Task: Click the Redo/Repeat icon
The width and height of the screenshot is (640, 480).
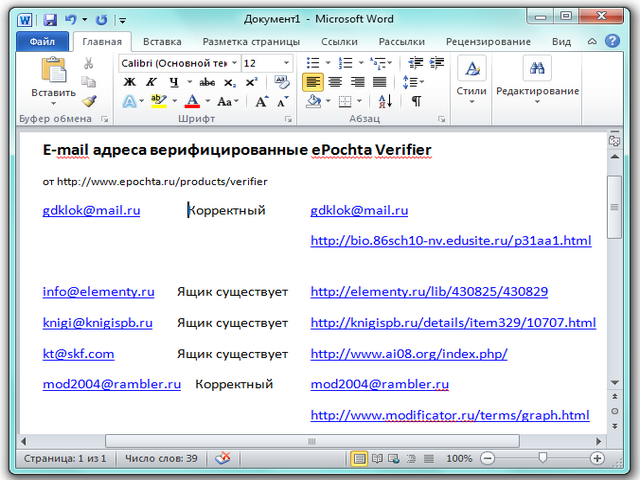Action: (x=101, y=20)
